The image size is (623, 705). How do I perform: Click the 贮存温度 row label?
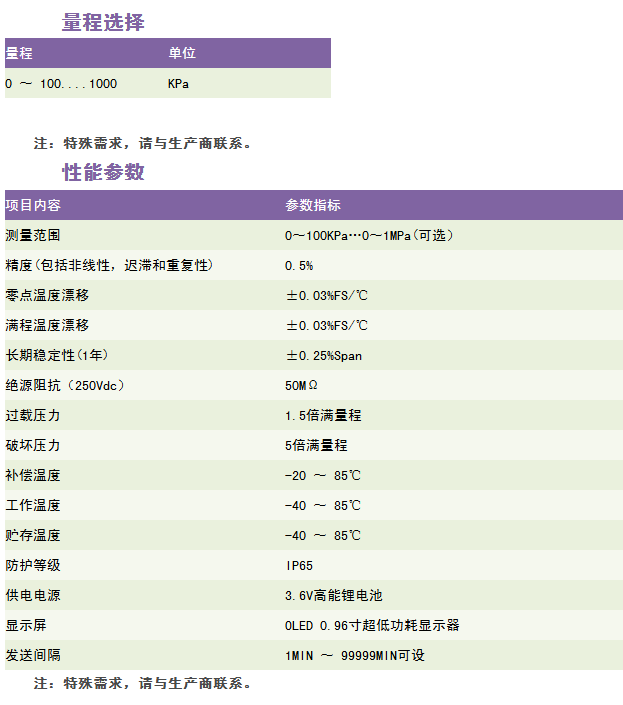coord(33,535)
